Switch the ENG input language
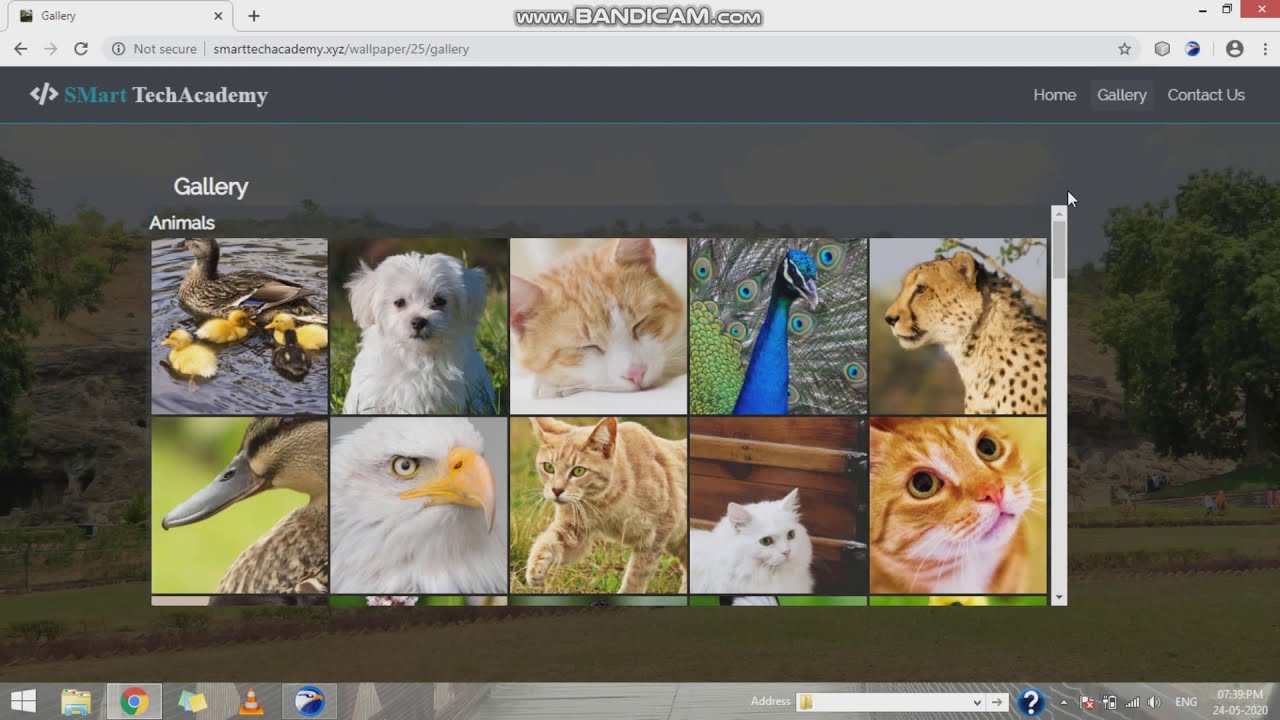 point(1186,702)
